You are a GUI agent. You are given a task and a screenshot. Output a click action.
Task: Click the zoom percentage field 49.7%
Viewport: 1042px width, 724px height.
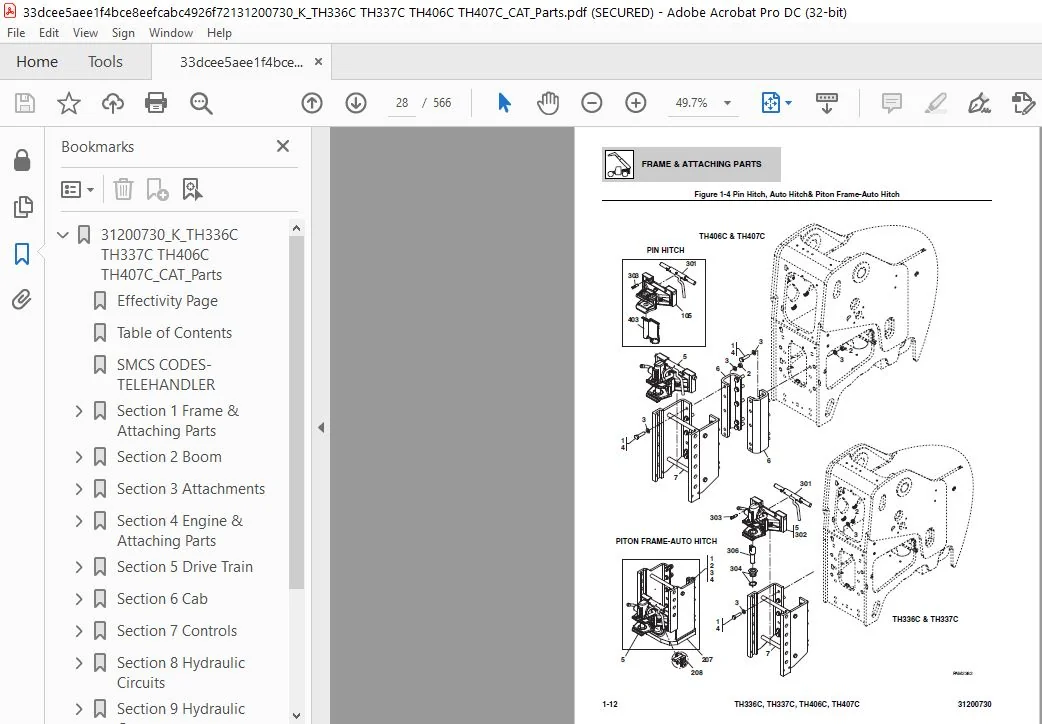pos(691,103)
